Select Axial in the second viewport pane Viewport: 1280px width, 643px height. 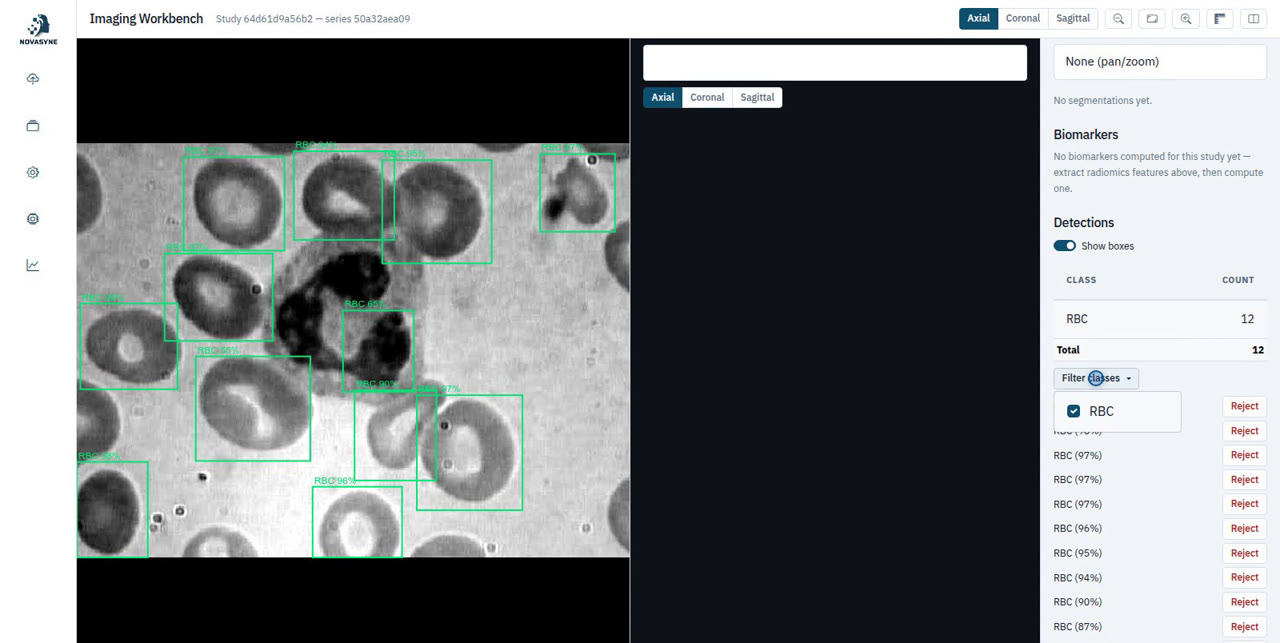click(x=663, y=97)
